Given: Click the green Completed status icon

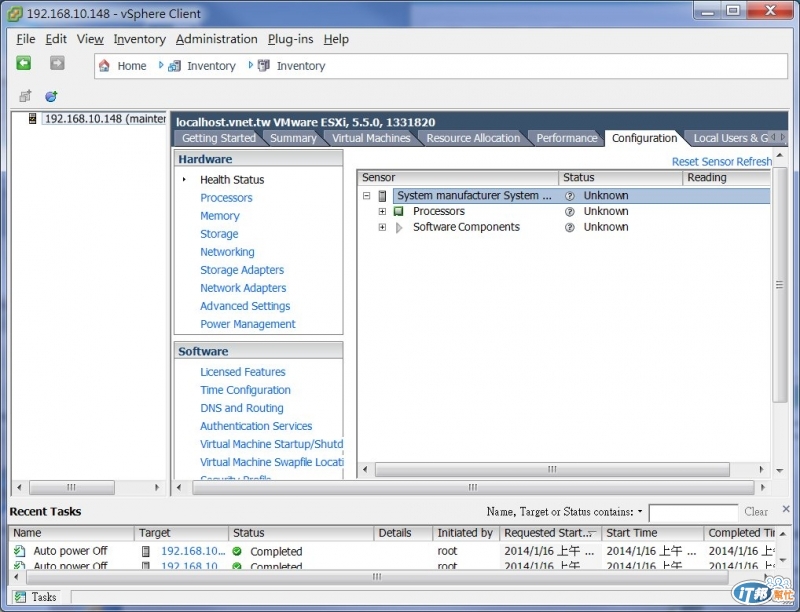Looking at the screenshot, I should 237,551.
